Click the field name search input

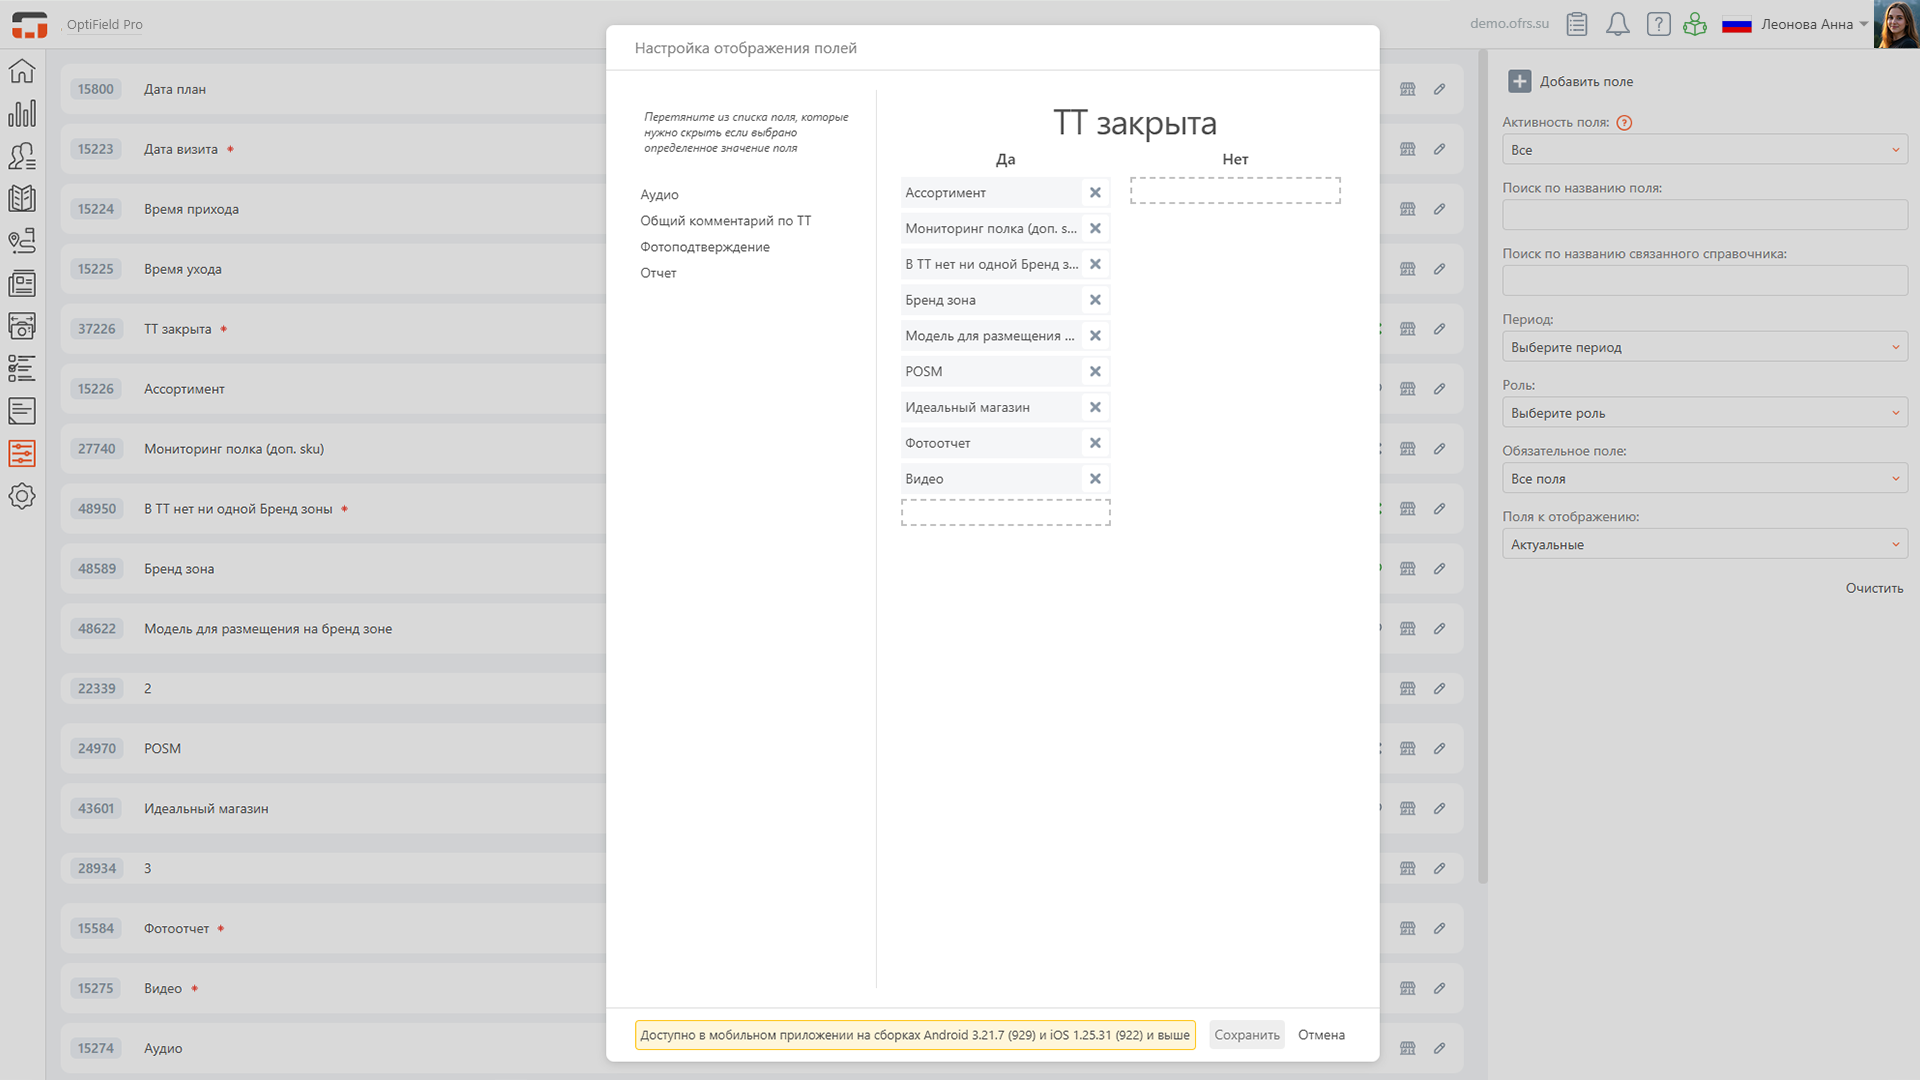point(1704,215)
